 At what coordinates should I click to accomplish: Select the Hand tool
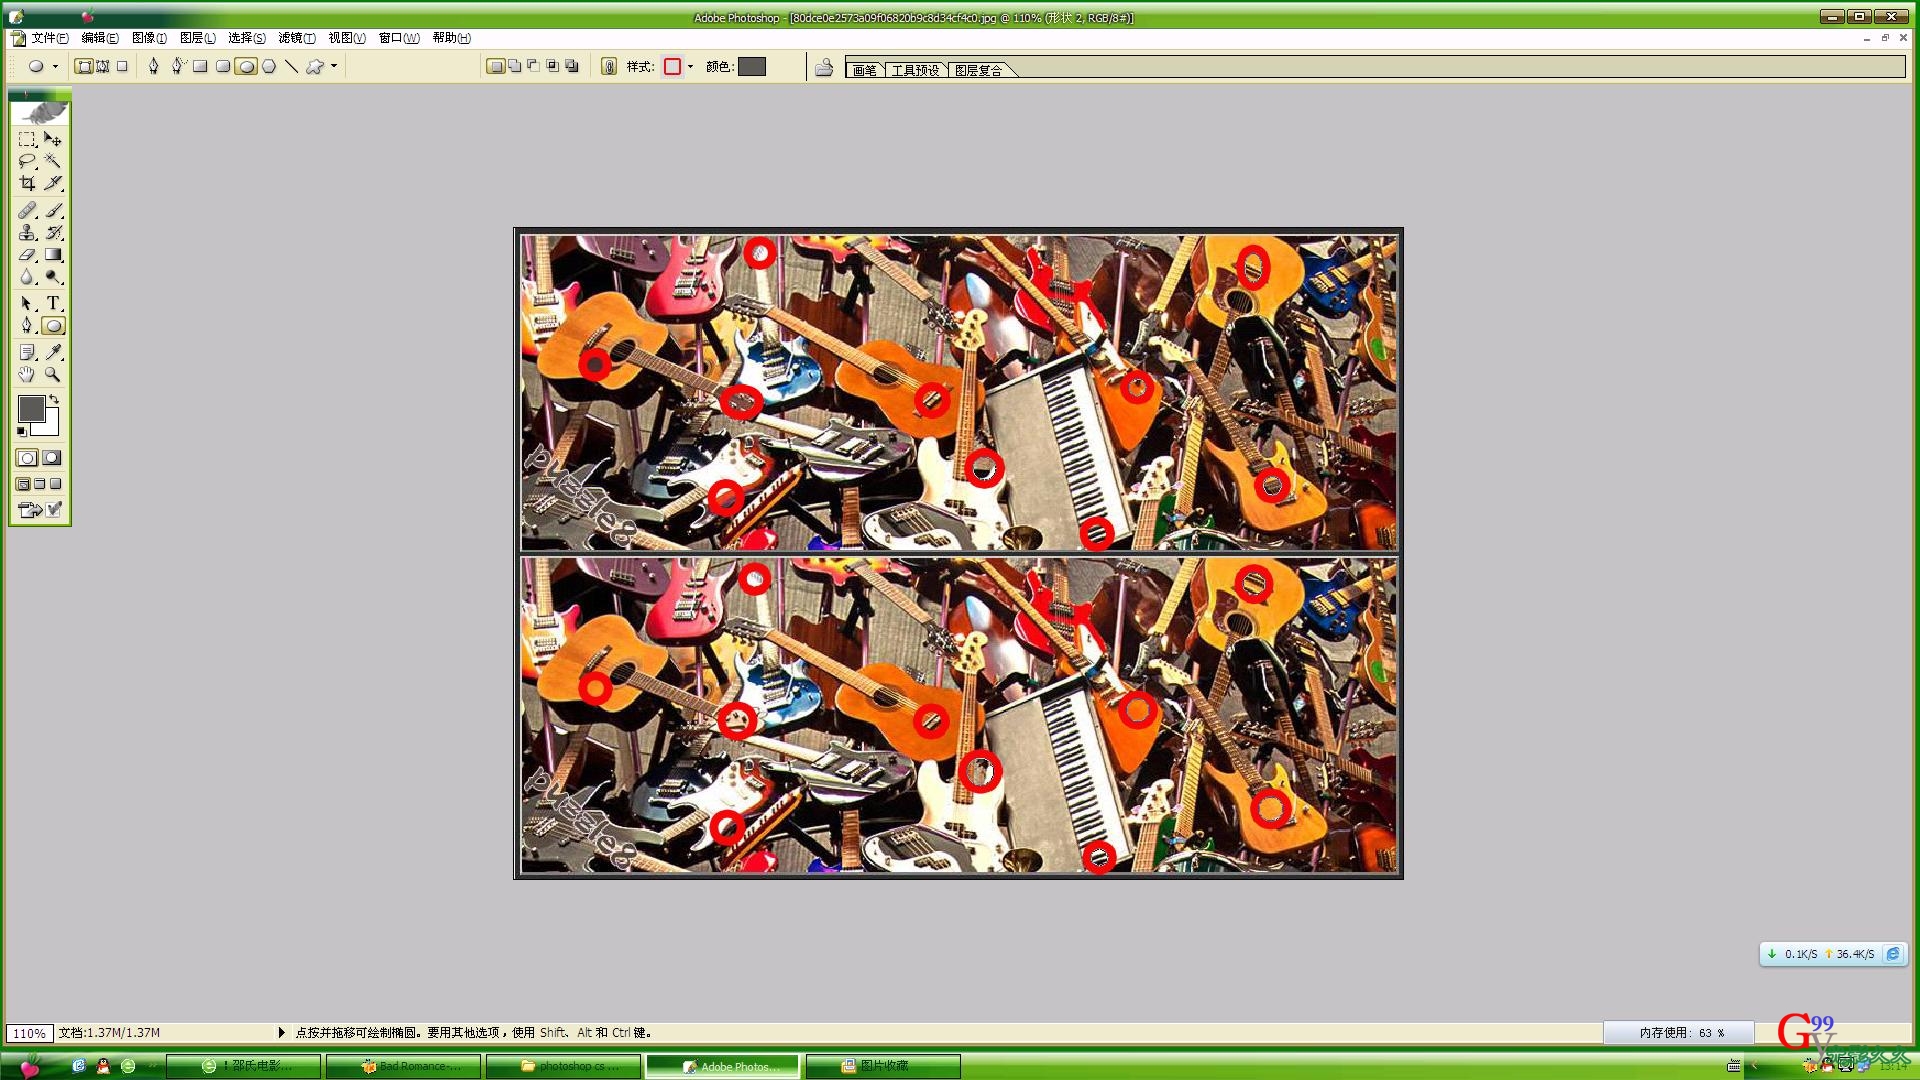click(x=27, y=374)
